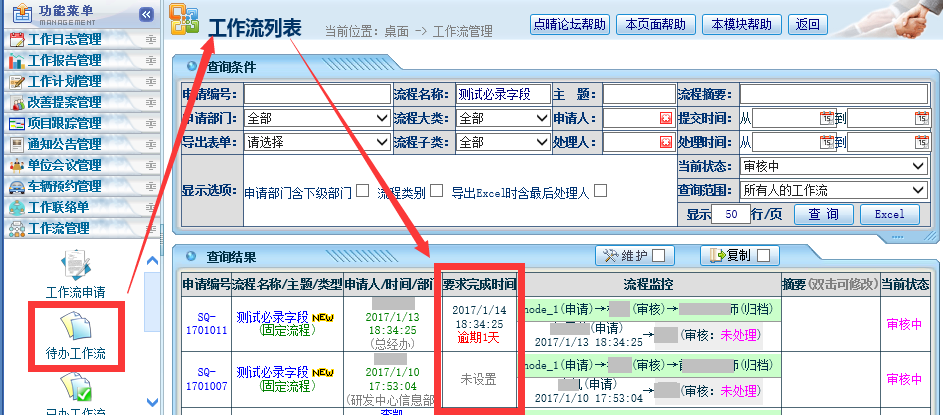Tick the 流程类别 checkbox
This screenshot has width=943, height=415.
pyautogui.click(x=436, y=190)
